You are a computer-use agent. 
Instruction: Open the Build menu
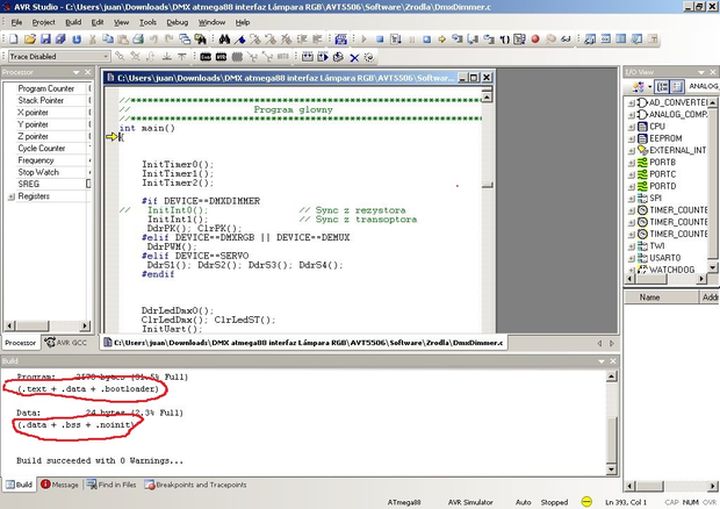click(73, 22)
